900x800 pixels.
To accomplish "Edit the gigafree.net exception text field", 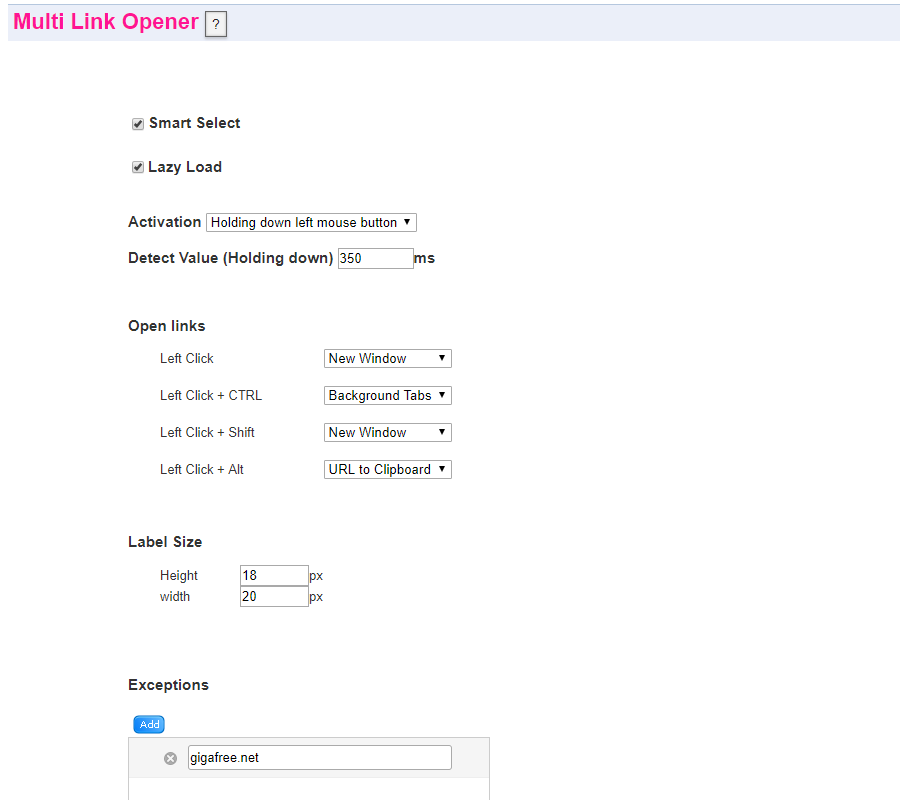I will click(320, 758).
